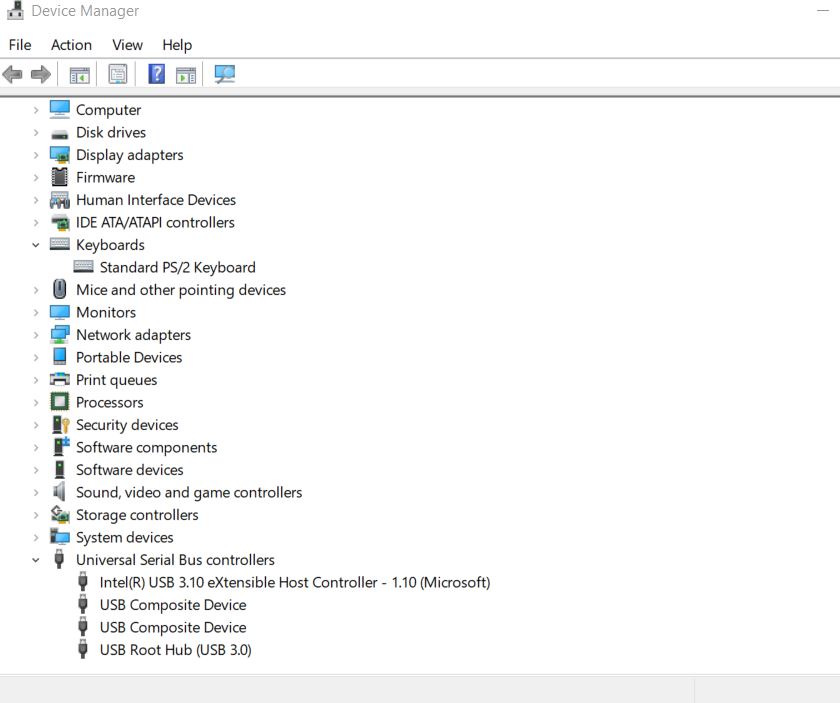
Task: Click the Network adapters icon
Action: [x=59, y=334]
